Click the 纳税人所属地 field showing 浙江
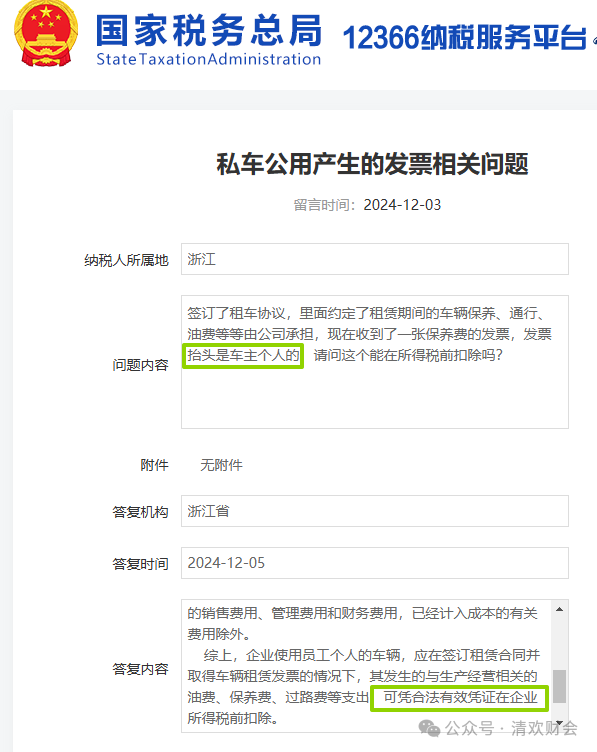 point(375,259)
